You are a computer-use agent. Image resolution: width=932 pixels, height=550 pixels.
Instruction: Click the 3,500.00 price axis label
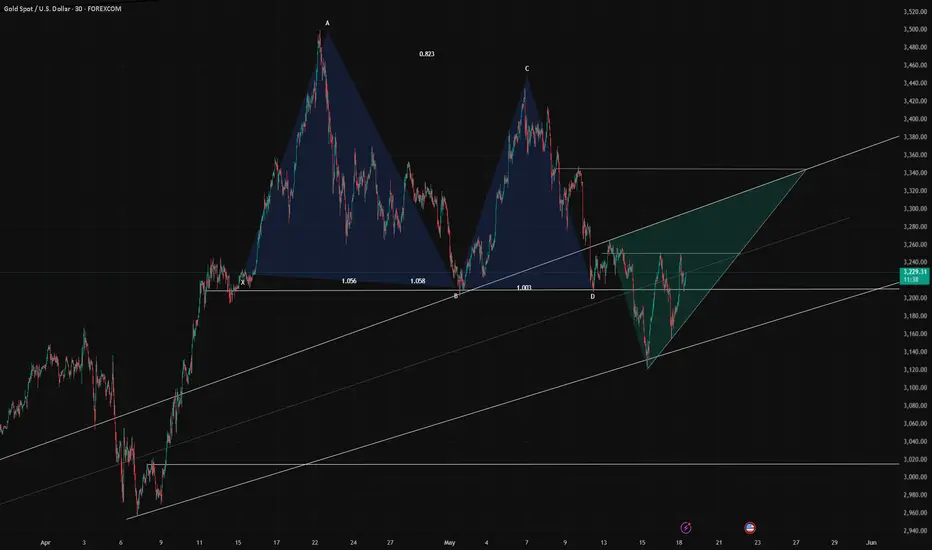[915, 29]
